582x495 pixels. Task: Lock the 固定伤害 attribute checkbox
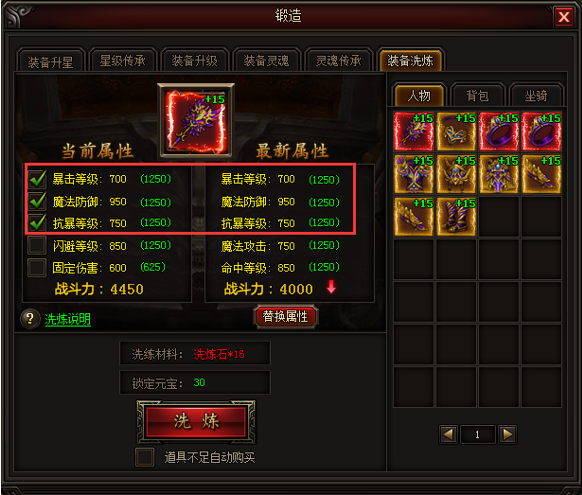coord(37,268)
